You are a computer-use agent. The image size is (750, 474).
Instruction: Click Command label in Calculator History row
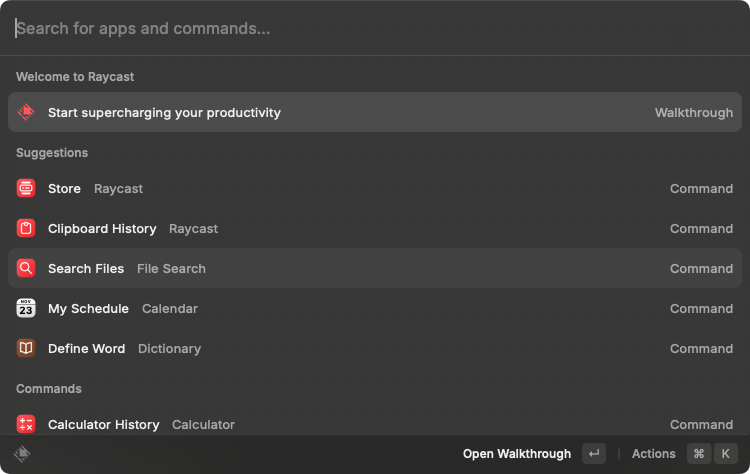point(701,424)
